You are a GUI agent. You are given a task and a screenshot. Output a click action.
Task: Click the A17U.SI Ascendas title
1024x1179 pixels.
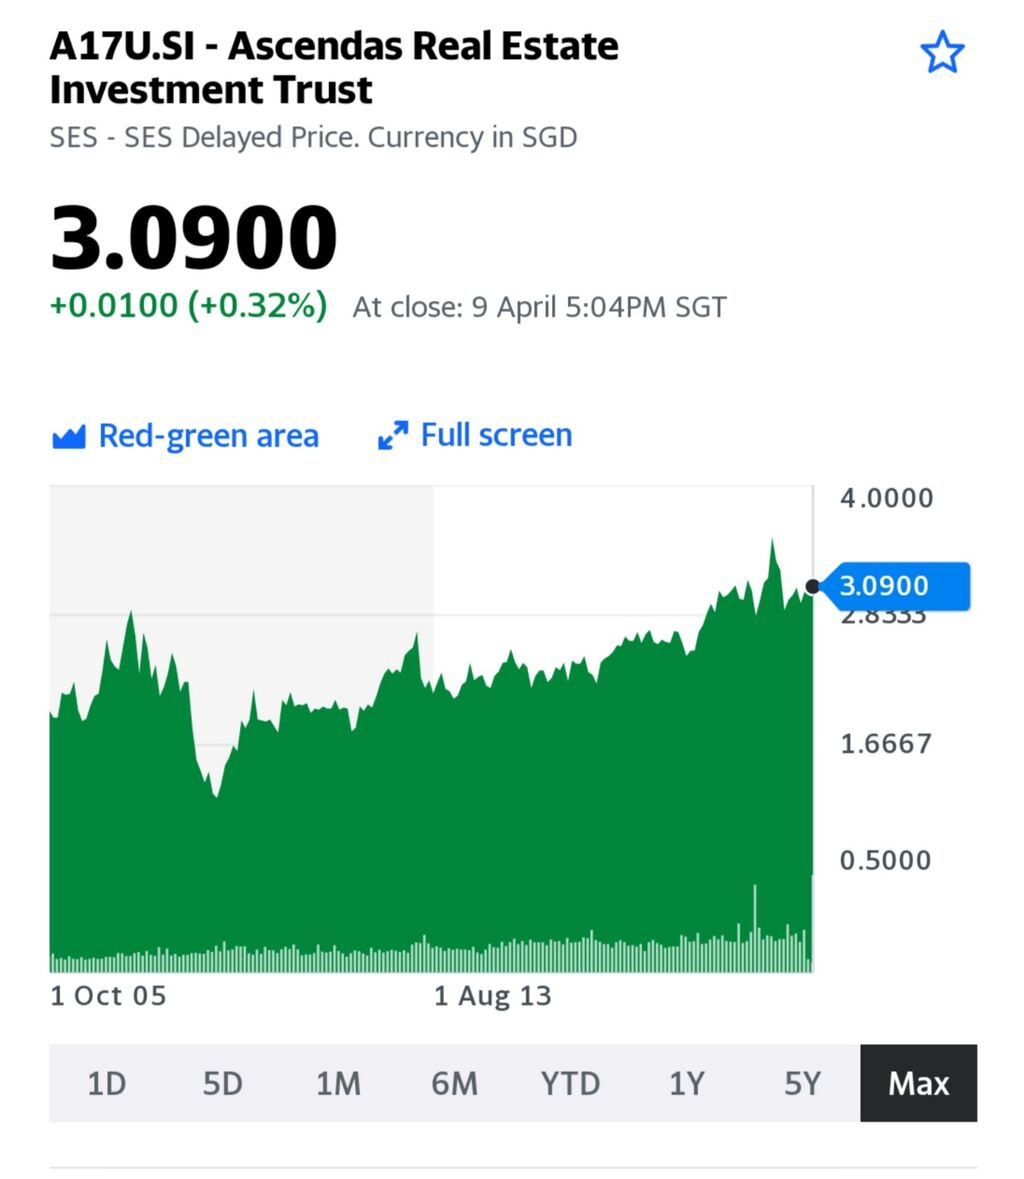pos(334,68)
